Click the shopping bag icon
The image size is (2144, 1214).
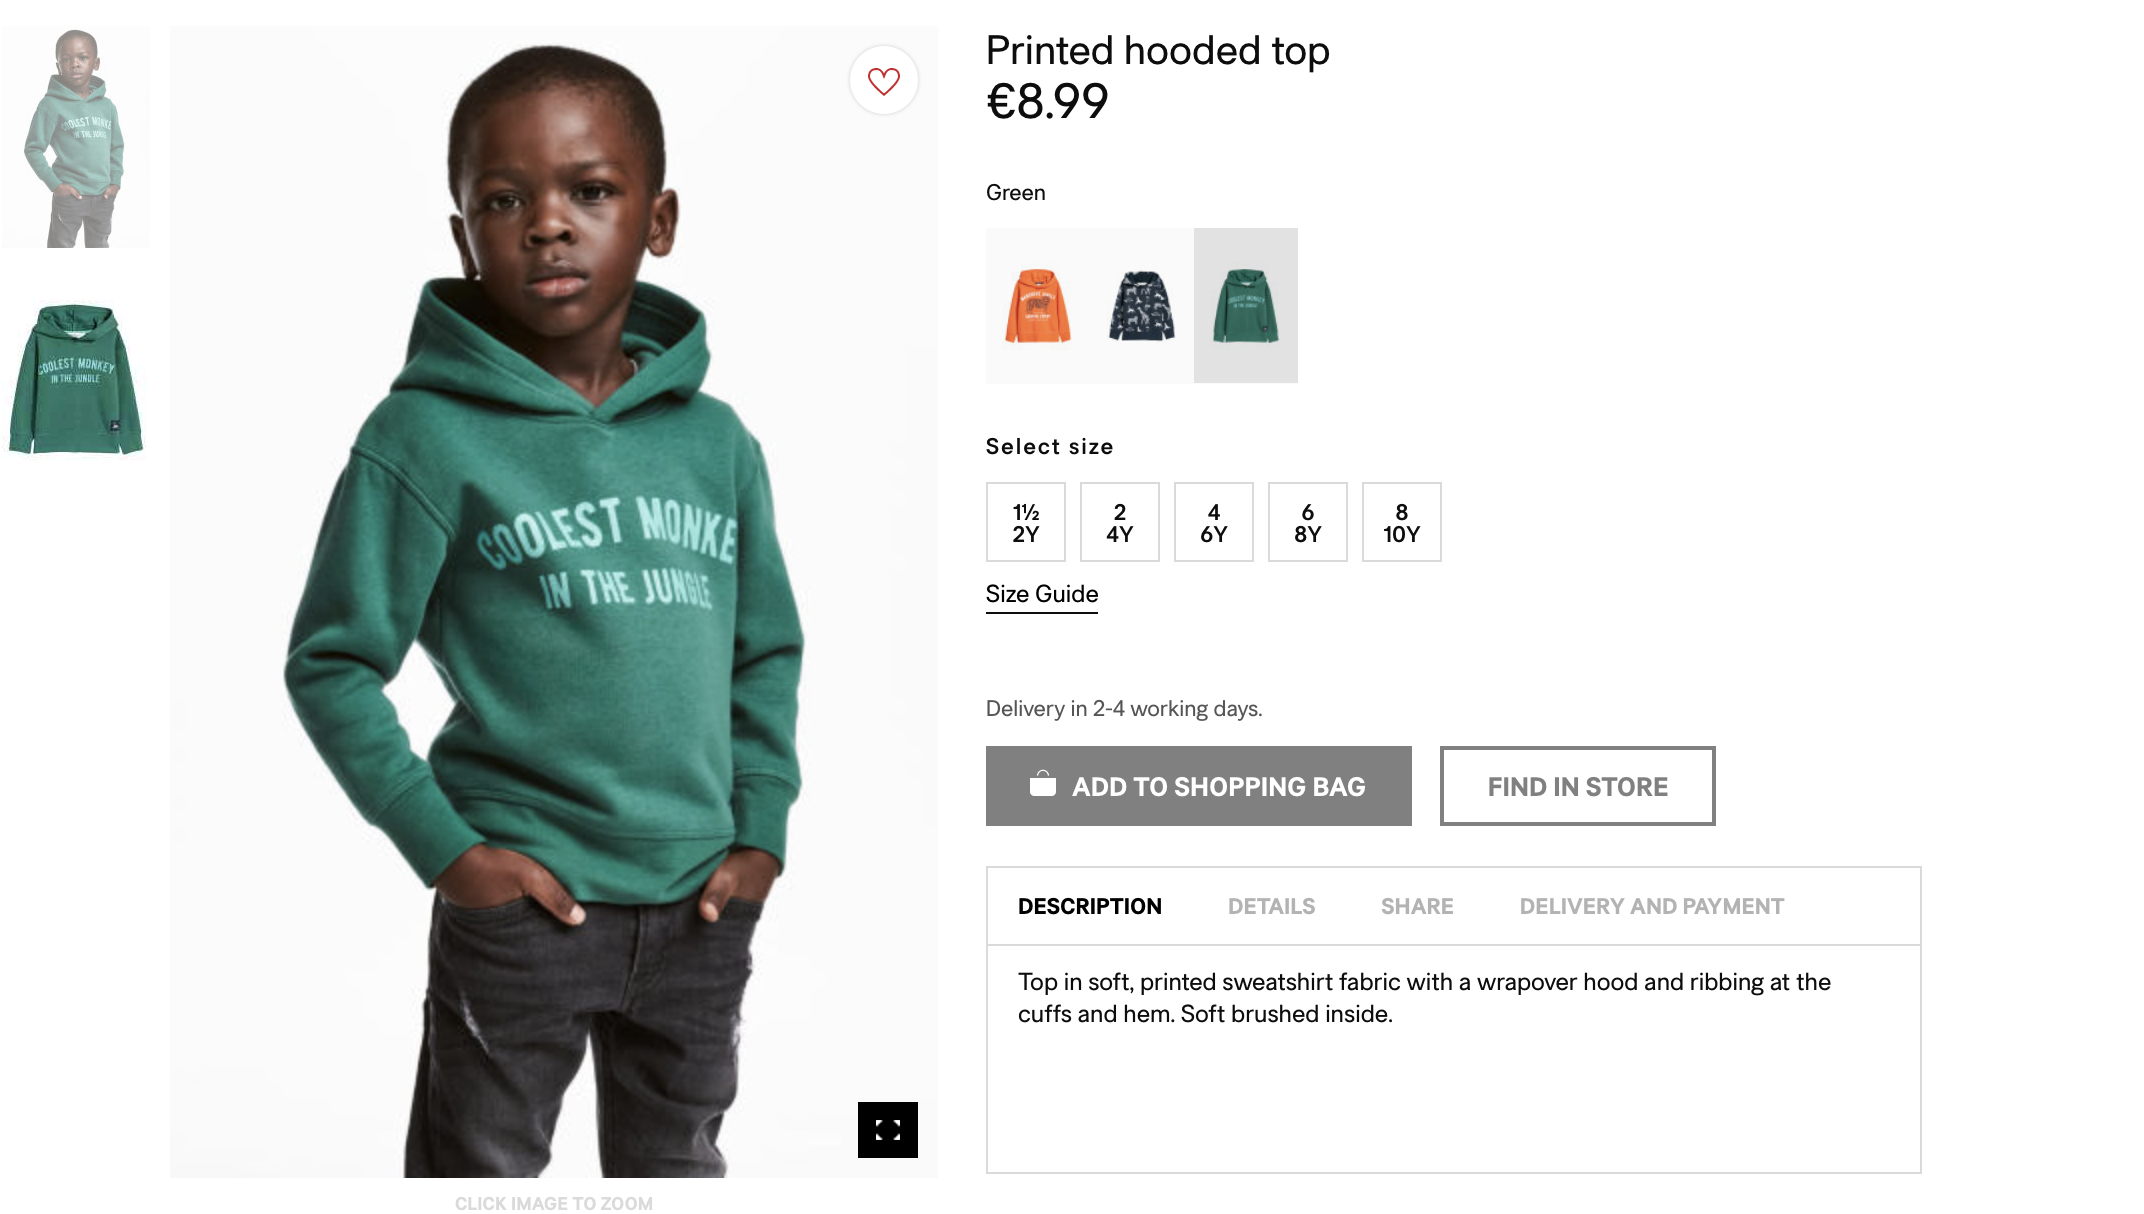pos(1042,785)
